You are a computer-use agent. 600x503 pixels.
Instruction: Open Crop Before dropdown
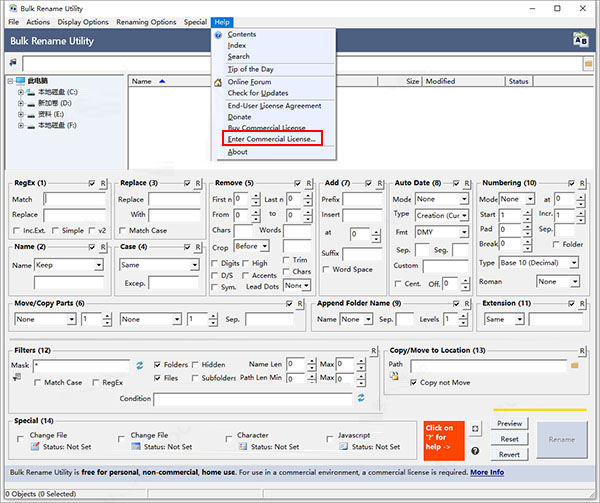point(265,246)
